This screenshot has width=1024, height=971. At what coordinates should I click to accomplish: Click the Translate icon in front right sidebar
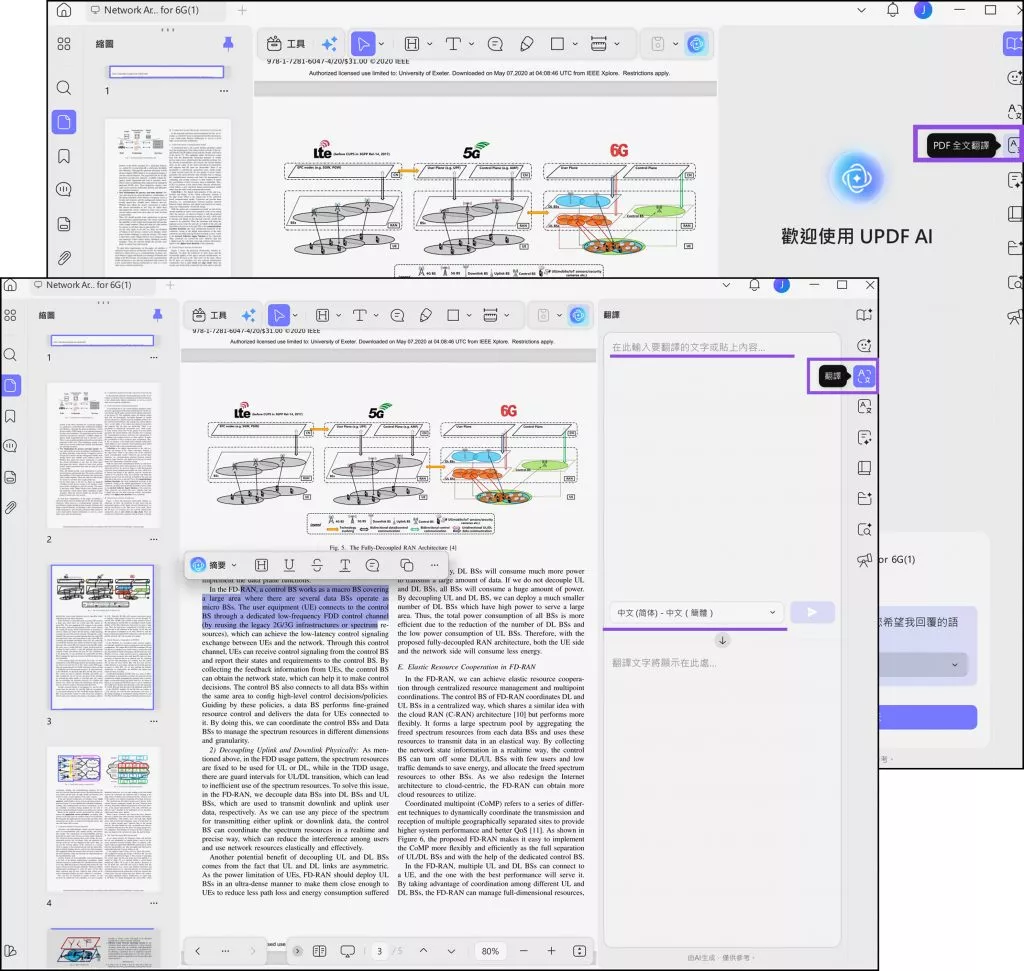(x=864, y=376)
